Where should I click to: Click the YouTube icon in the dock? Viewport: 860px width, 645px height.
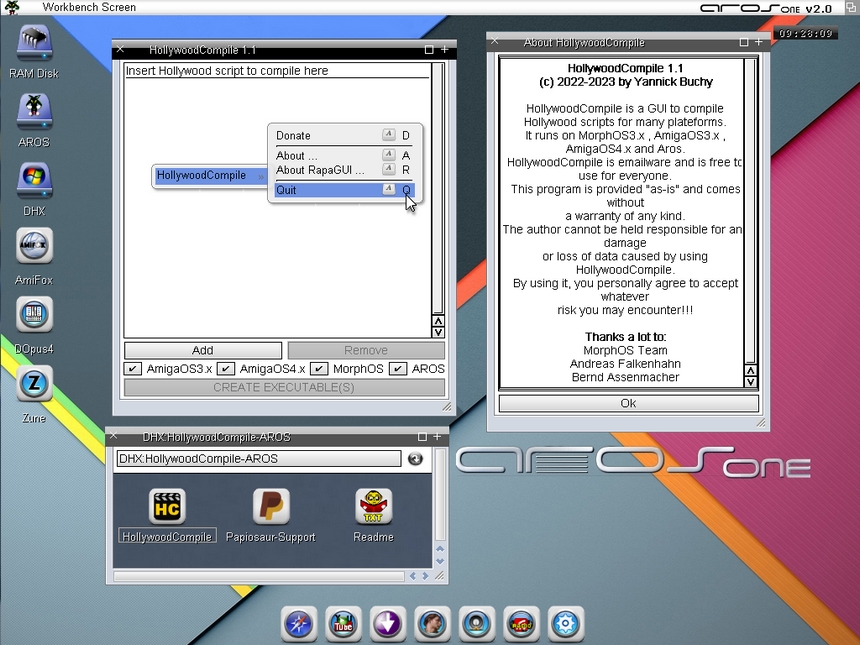tap(344, 623)
